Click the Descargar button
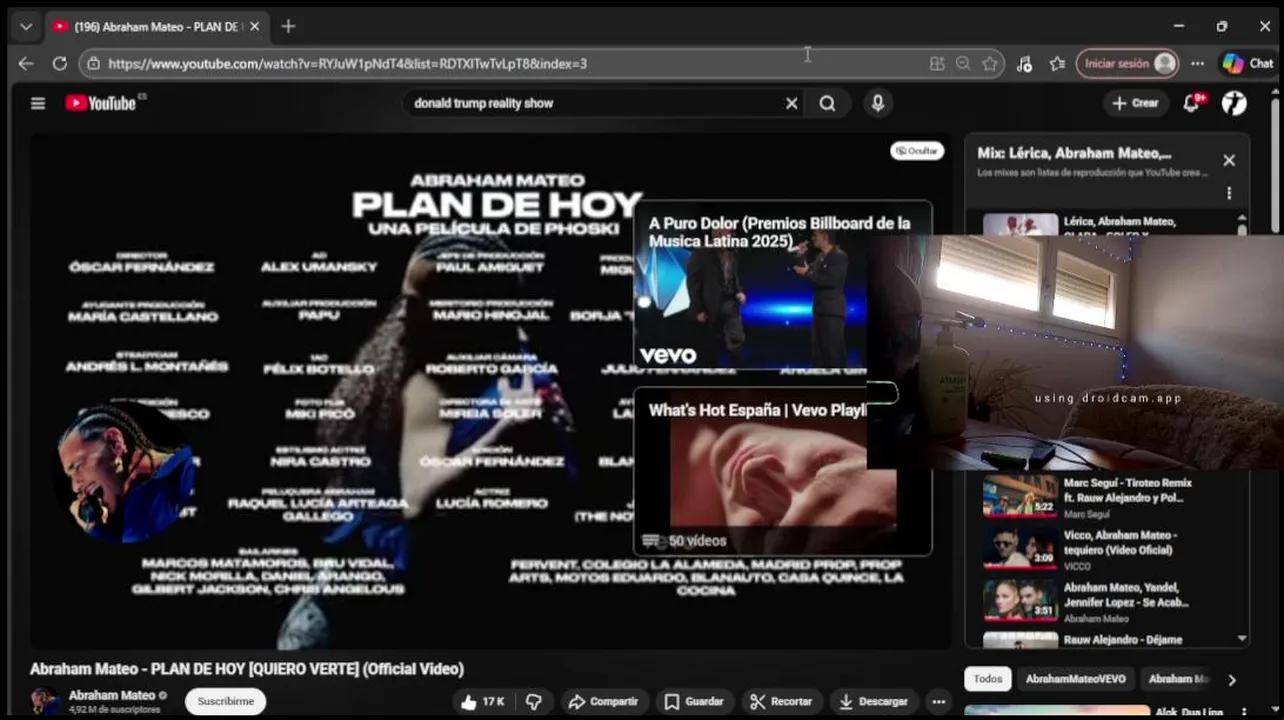1284x720 pixels. (x=874, y=701)
